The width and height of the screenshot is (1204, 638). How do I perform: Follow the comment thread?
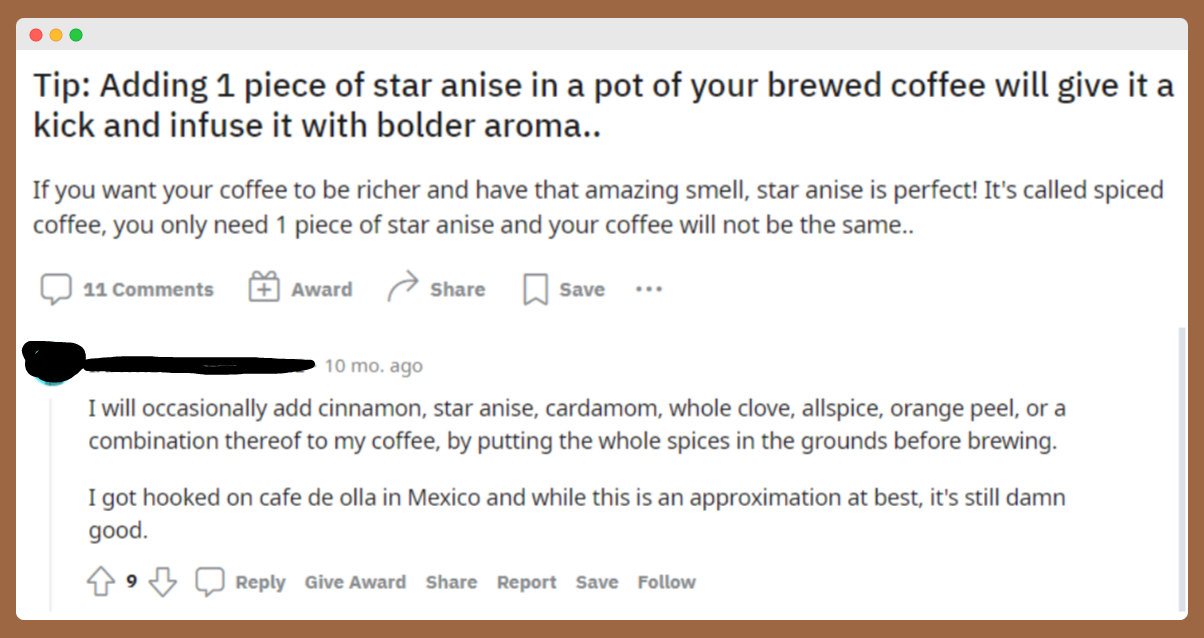coord(666,582)
